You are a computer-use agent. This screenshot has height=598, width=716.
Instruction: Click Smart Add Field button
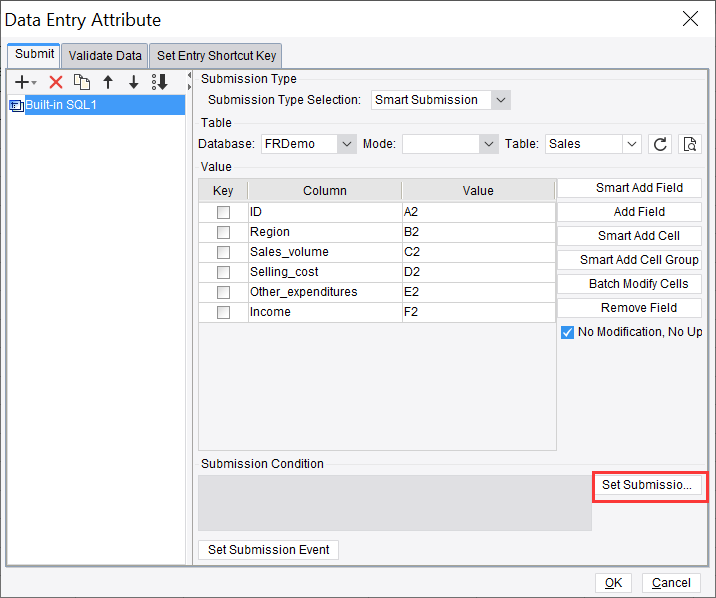coord(629,188)
